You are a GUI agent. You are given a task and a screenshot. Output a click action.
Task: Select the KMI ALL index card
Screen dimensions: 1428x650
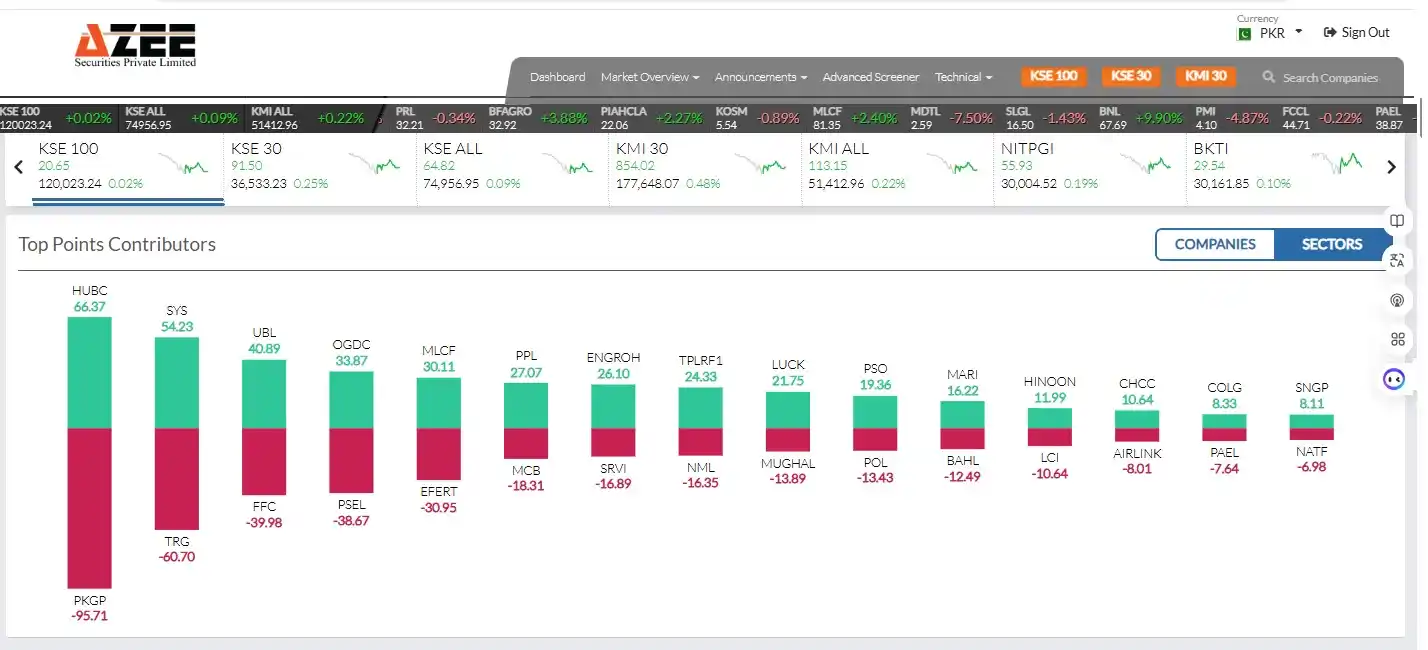point(898,167)
